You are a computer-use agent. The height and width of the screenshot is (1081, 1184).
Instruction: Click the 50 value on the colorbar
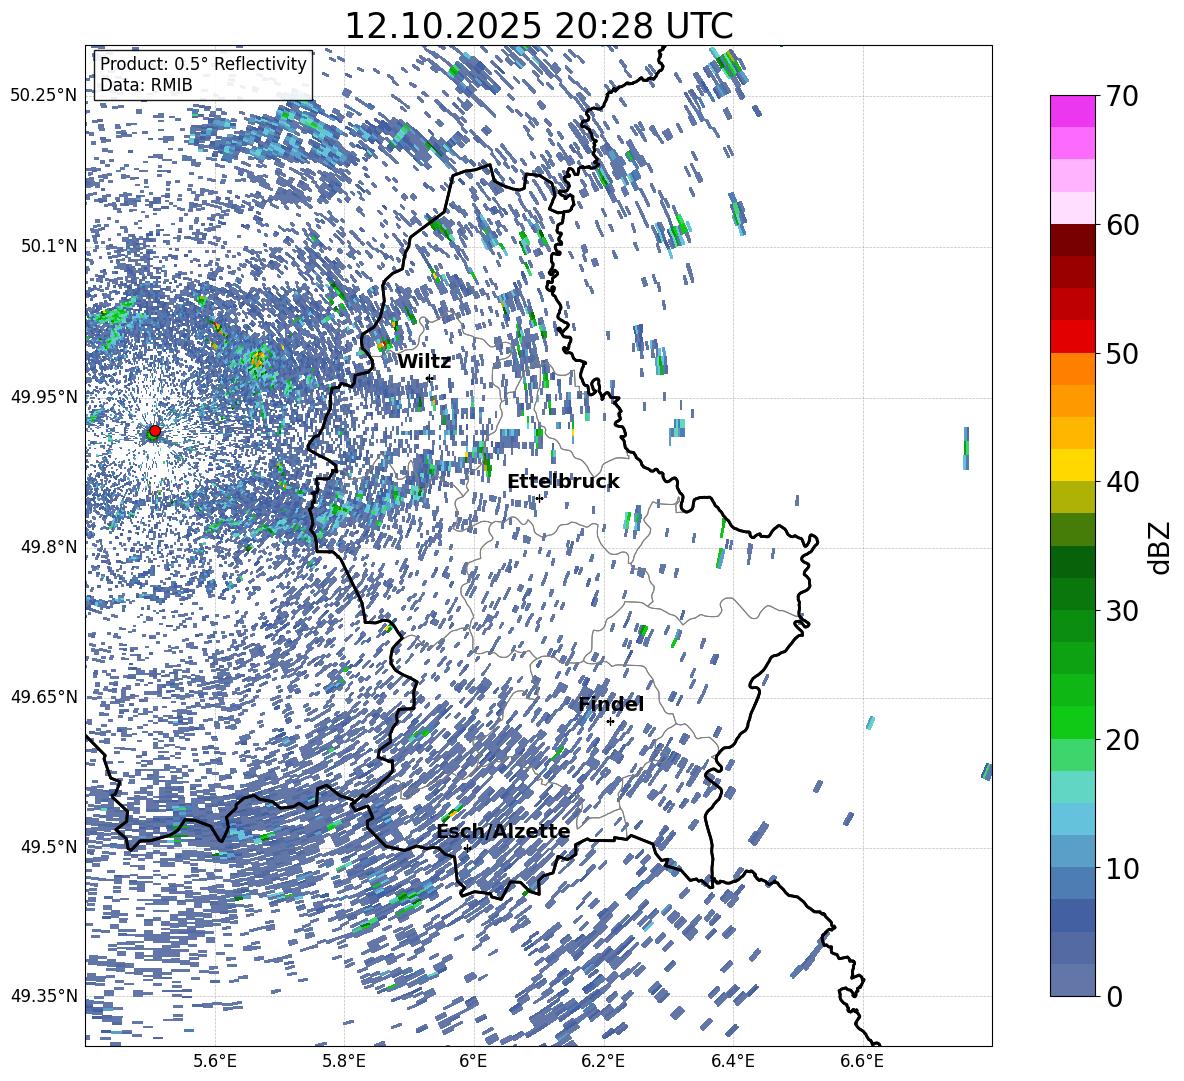click(x=1122, y=354)
